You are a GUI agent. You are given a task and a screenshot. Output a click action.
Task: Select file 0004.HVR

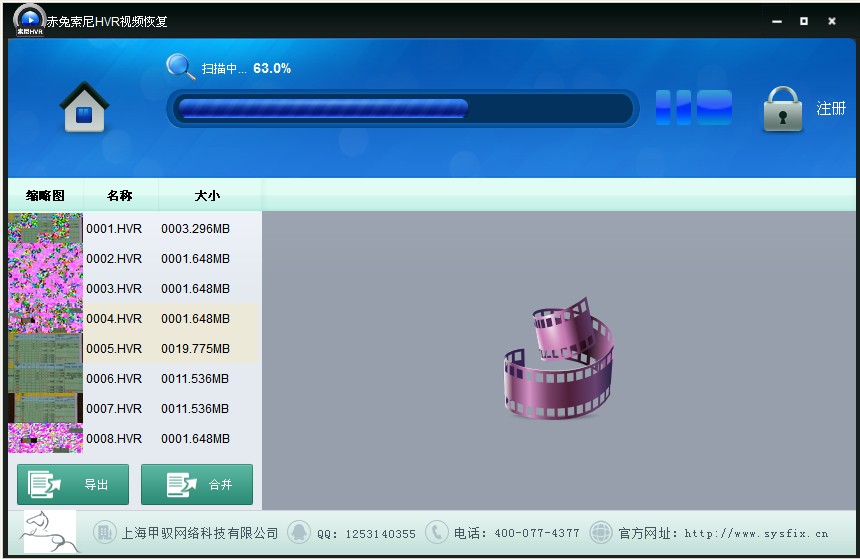pos(114,319)
